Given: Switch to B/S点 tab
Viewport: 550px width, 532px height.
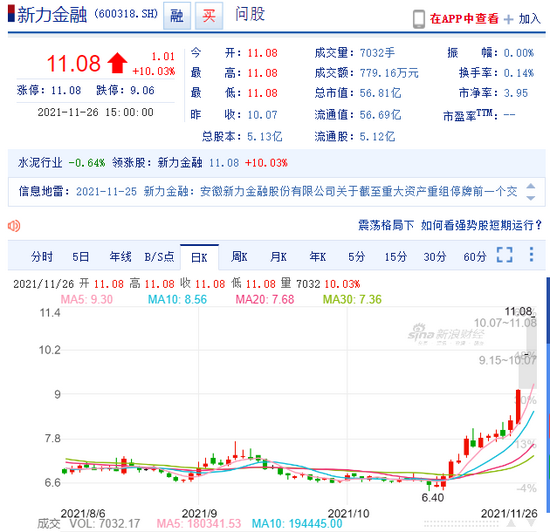Looking at the screenshot, I should coord(159,257).
